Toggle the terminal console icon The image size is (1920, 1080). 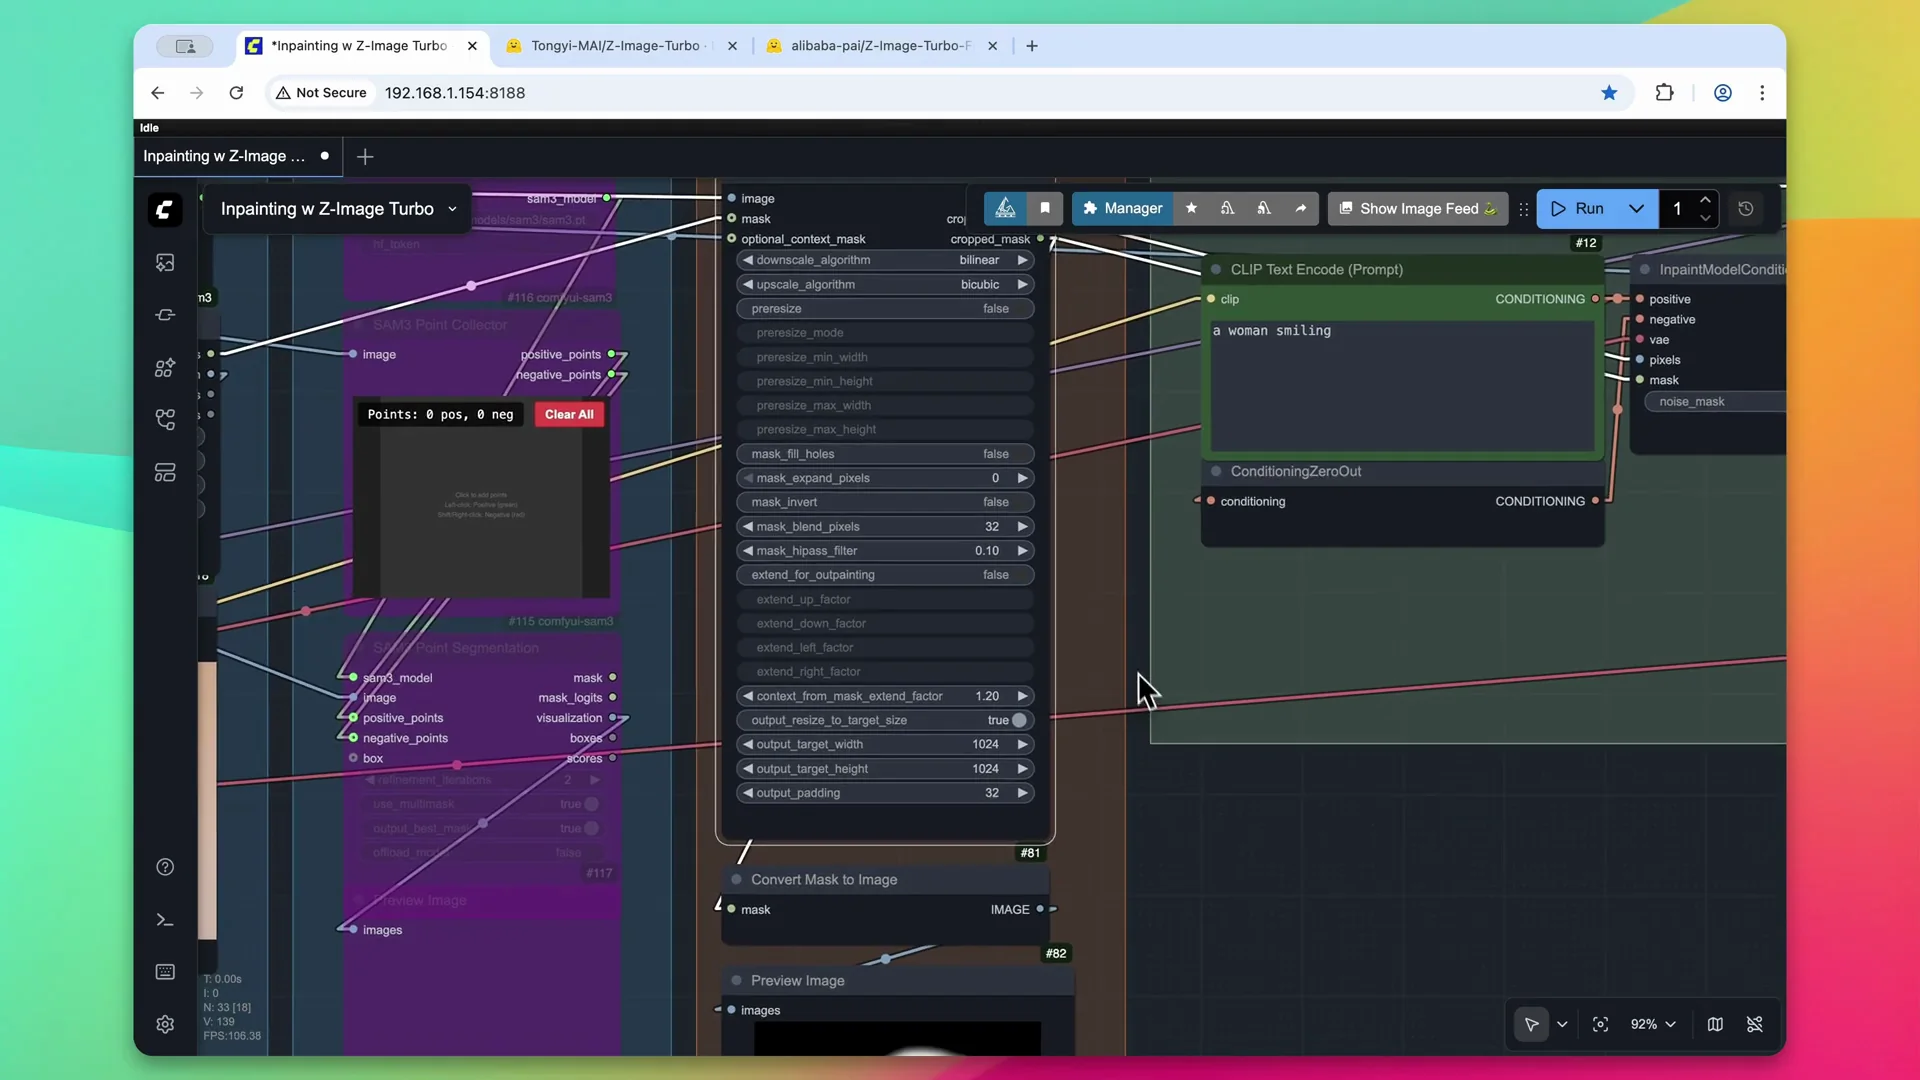165,920
